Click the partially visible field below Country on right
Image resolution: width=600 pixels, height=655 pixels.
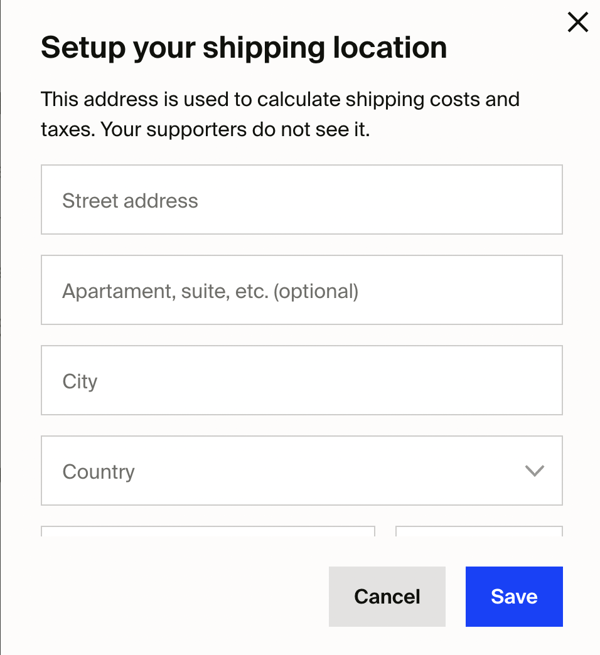pyautogui.click(x=479, y=531)
